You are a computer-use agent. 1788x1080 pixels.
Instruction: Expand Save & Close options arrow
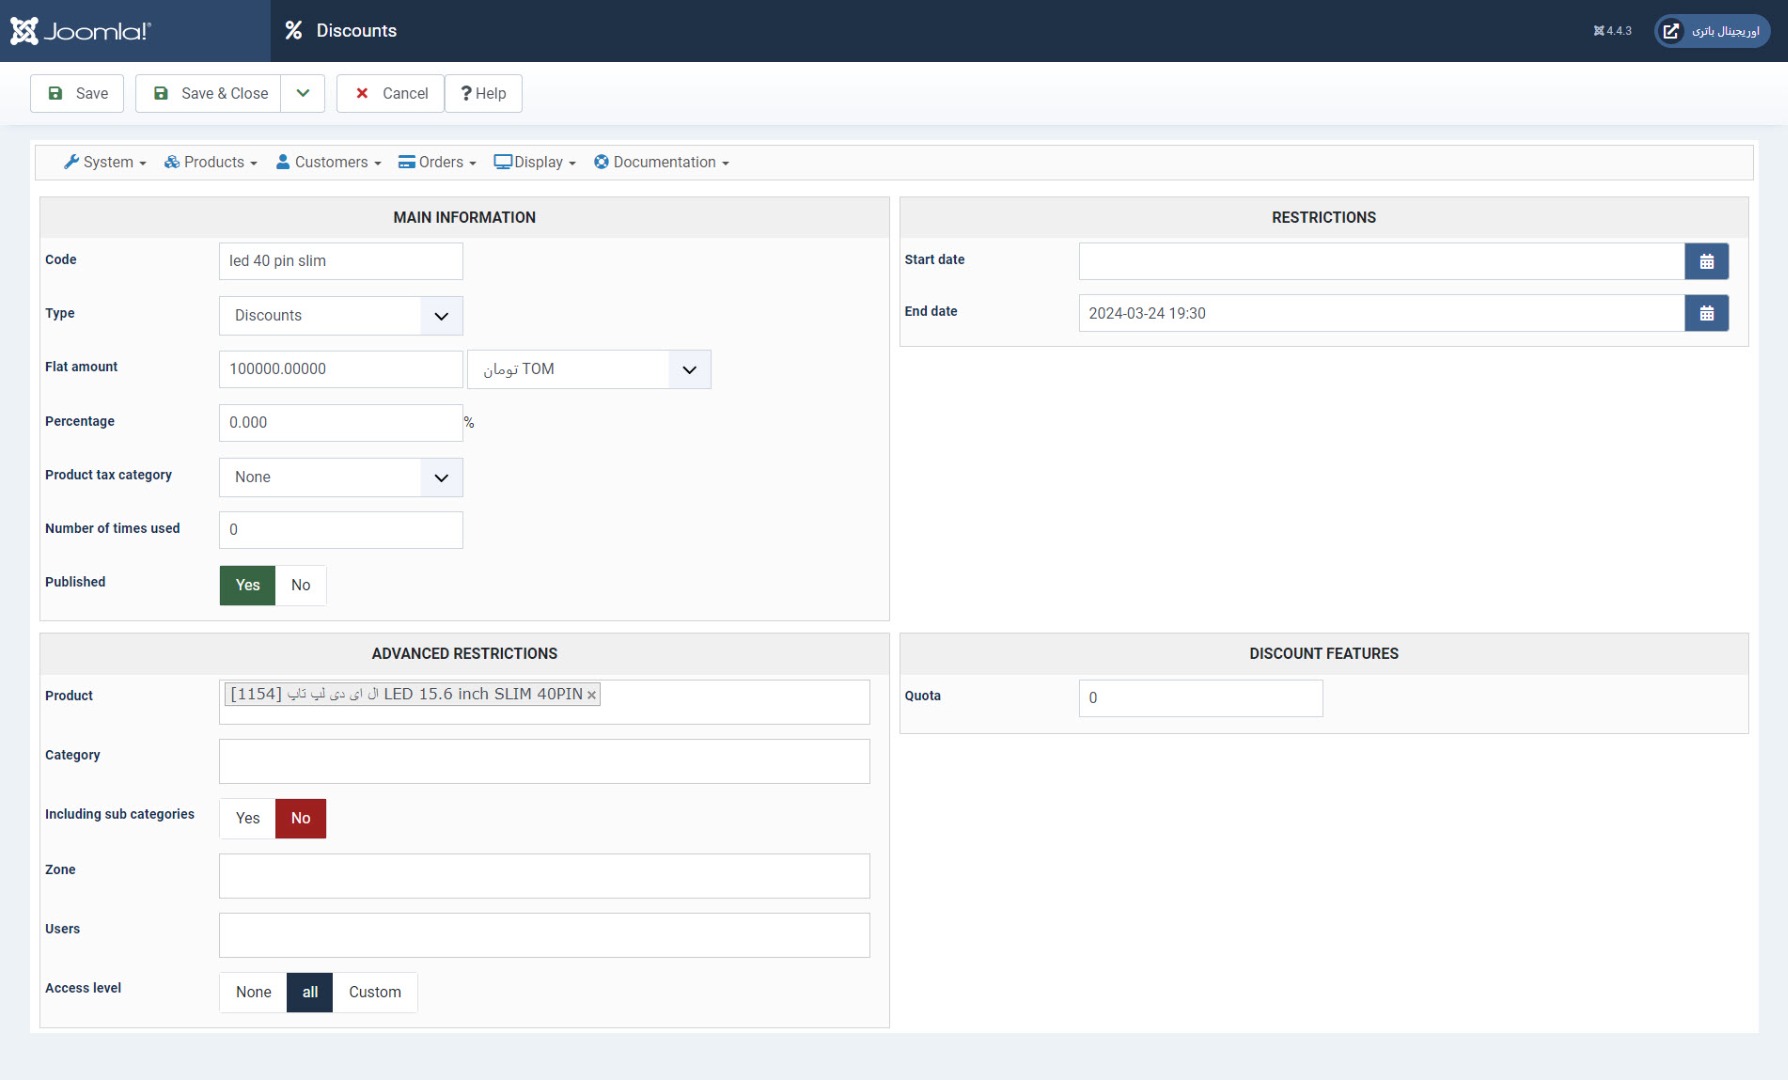[x=303, y=94]
